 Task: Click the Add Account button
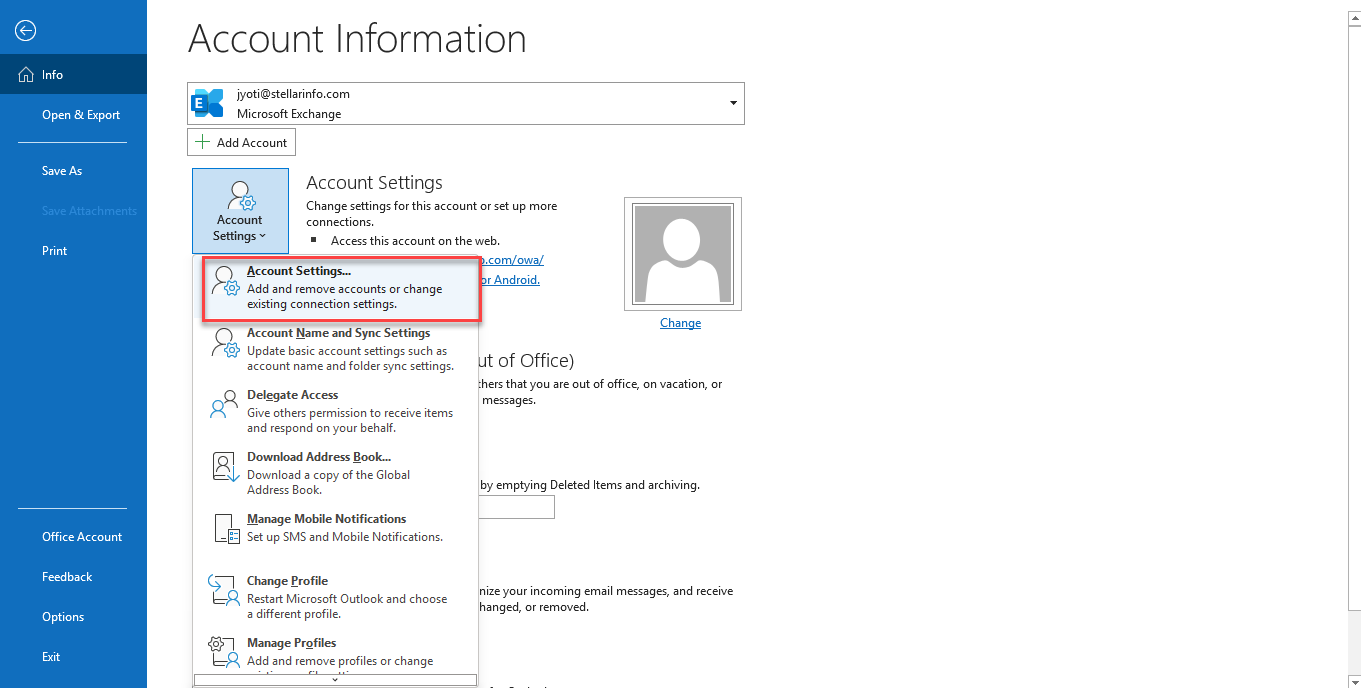241,142
